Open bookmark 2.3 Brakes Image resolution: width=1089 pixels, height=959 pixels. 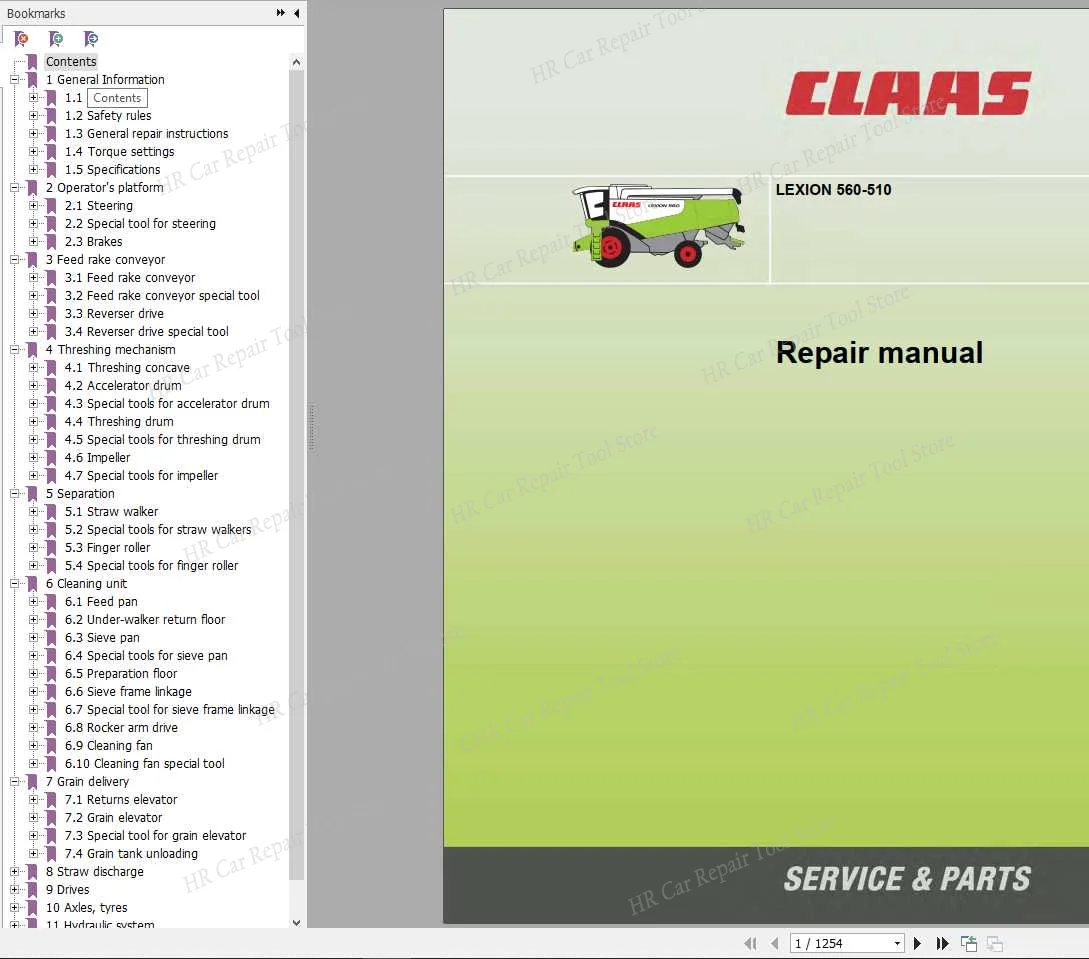[93, 242]
